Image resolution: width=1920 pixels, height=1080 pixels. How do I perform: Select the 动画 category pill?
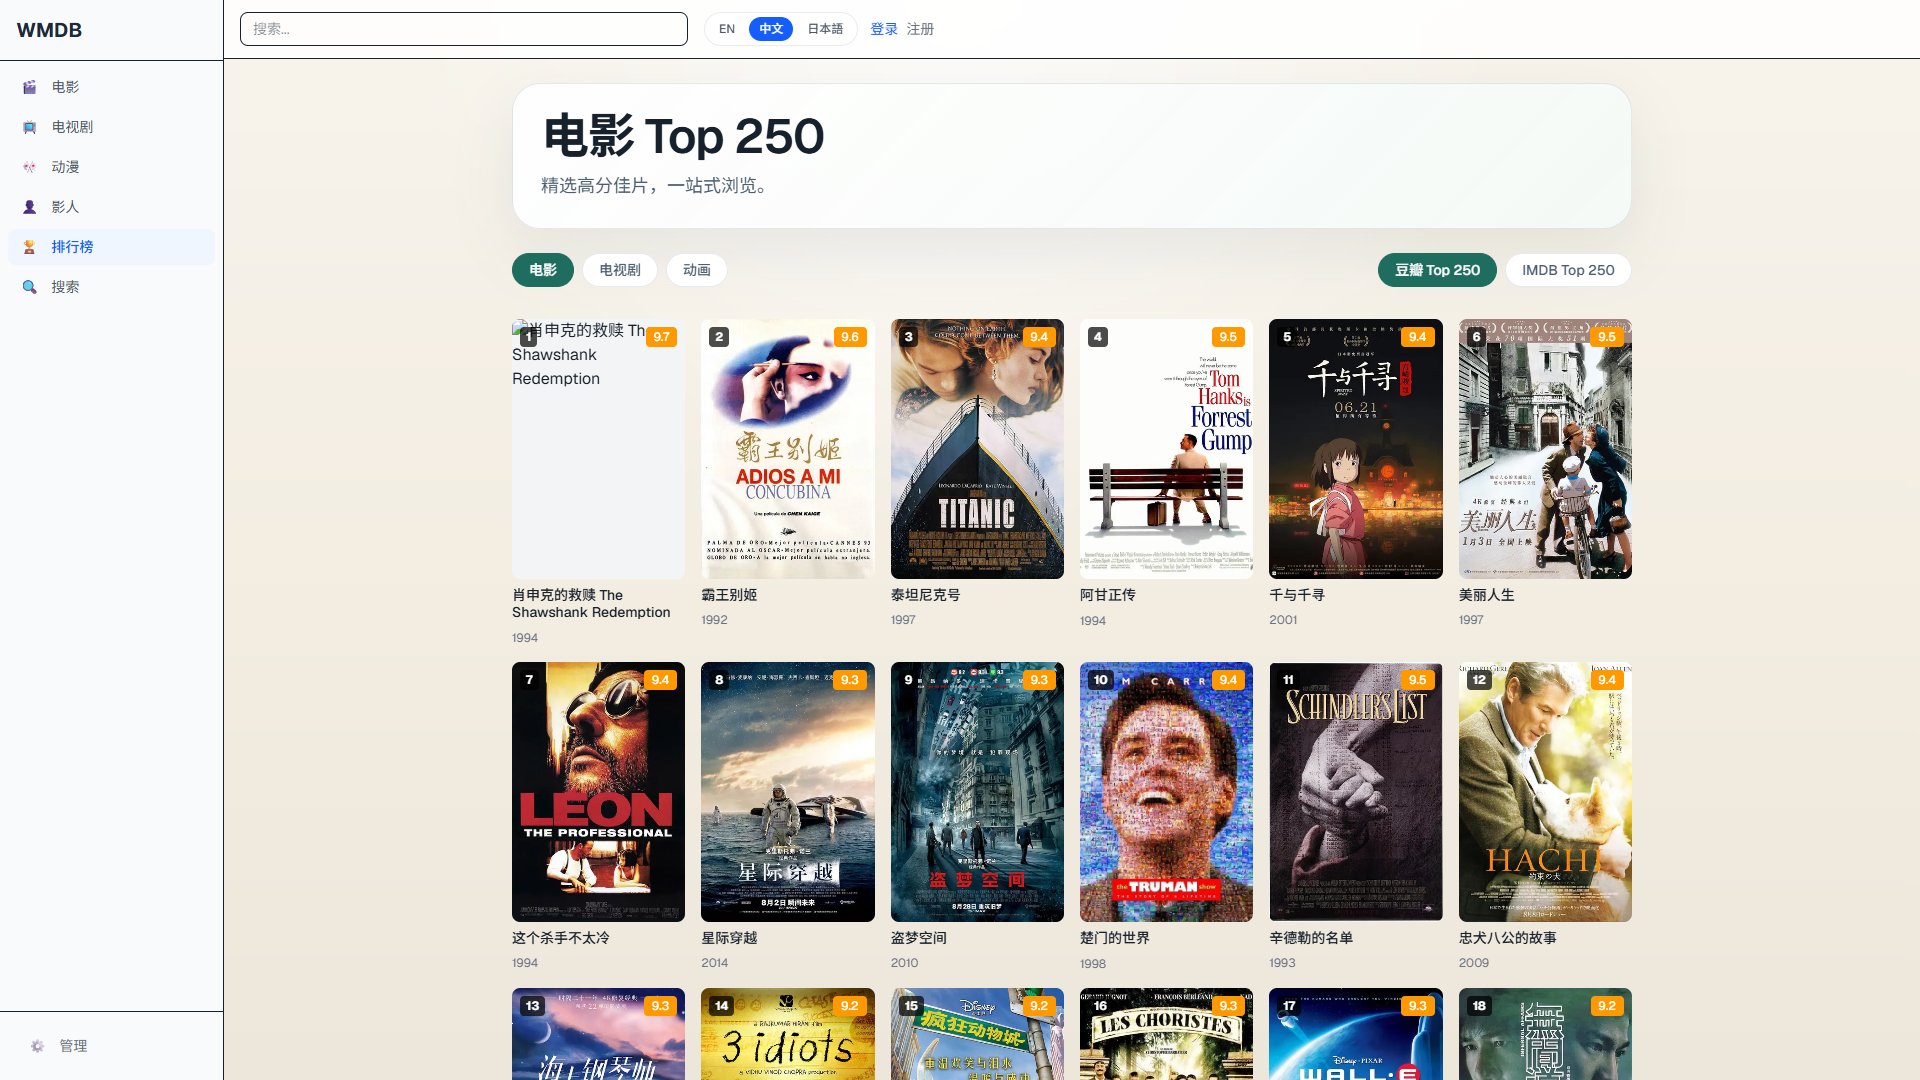point(697,270)
